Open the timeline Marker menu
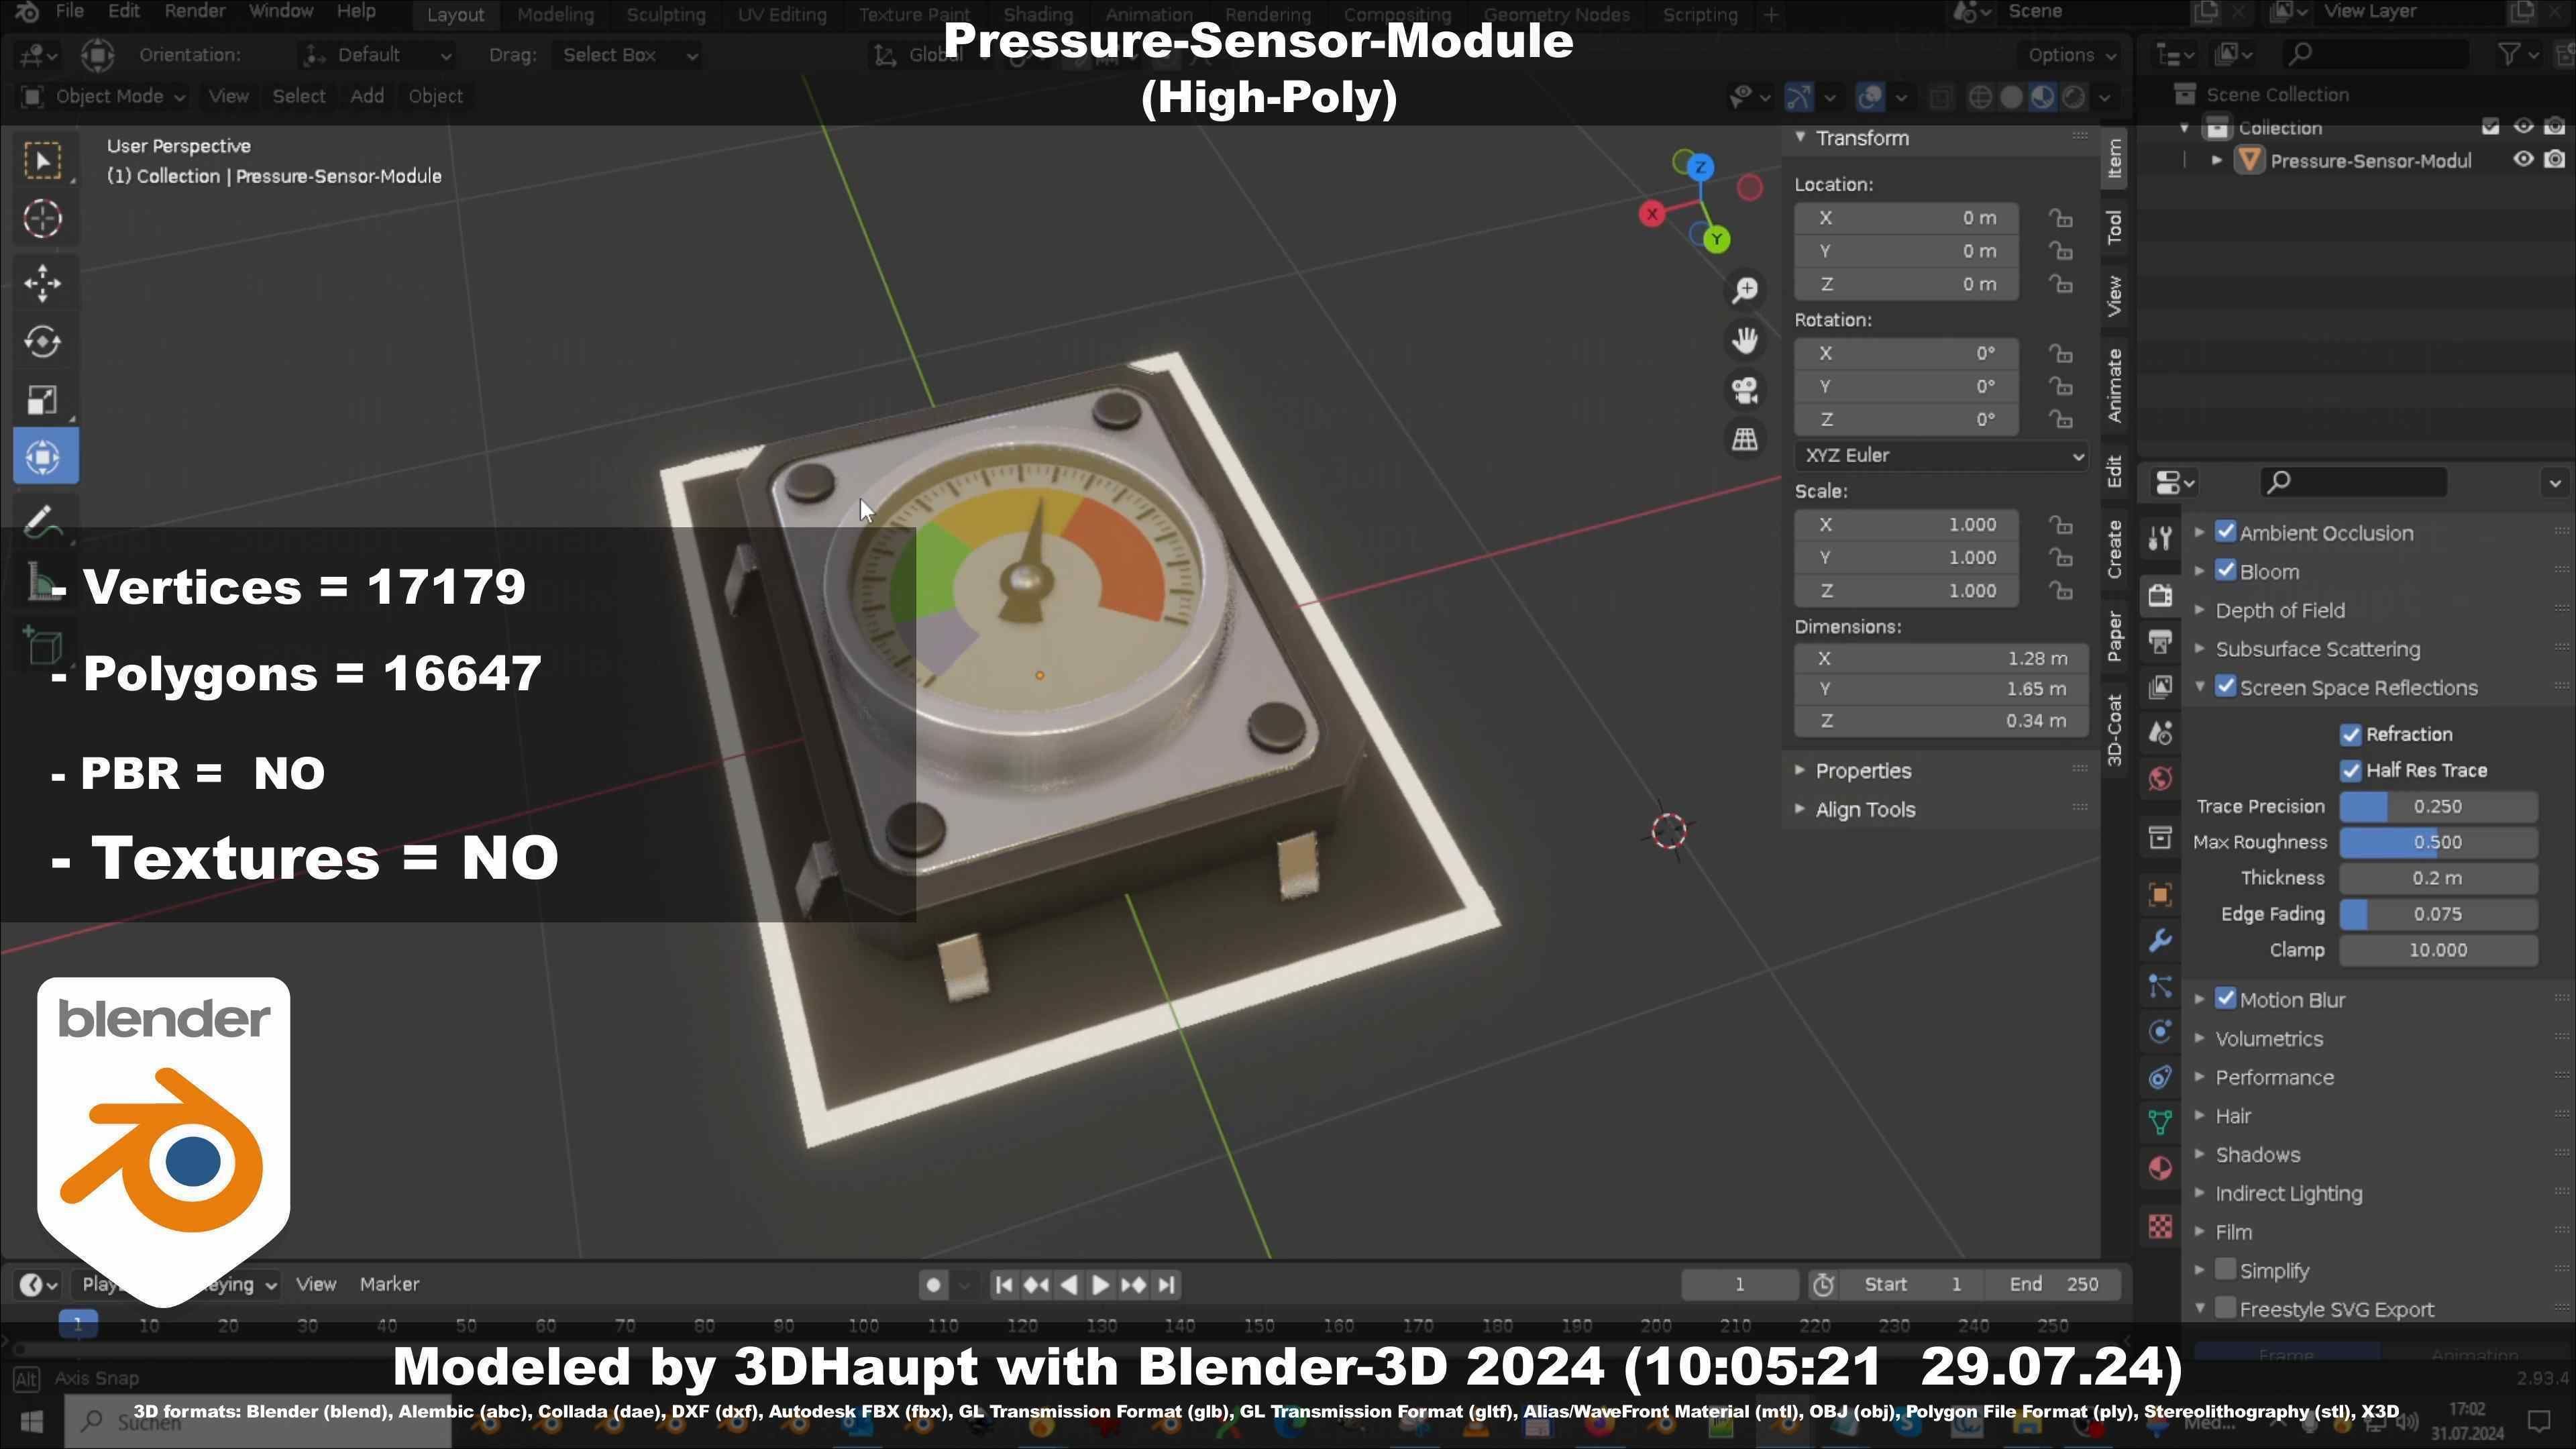The width and height of the screenshot is (2576, 1449). 389,1285
